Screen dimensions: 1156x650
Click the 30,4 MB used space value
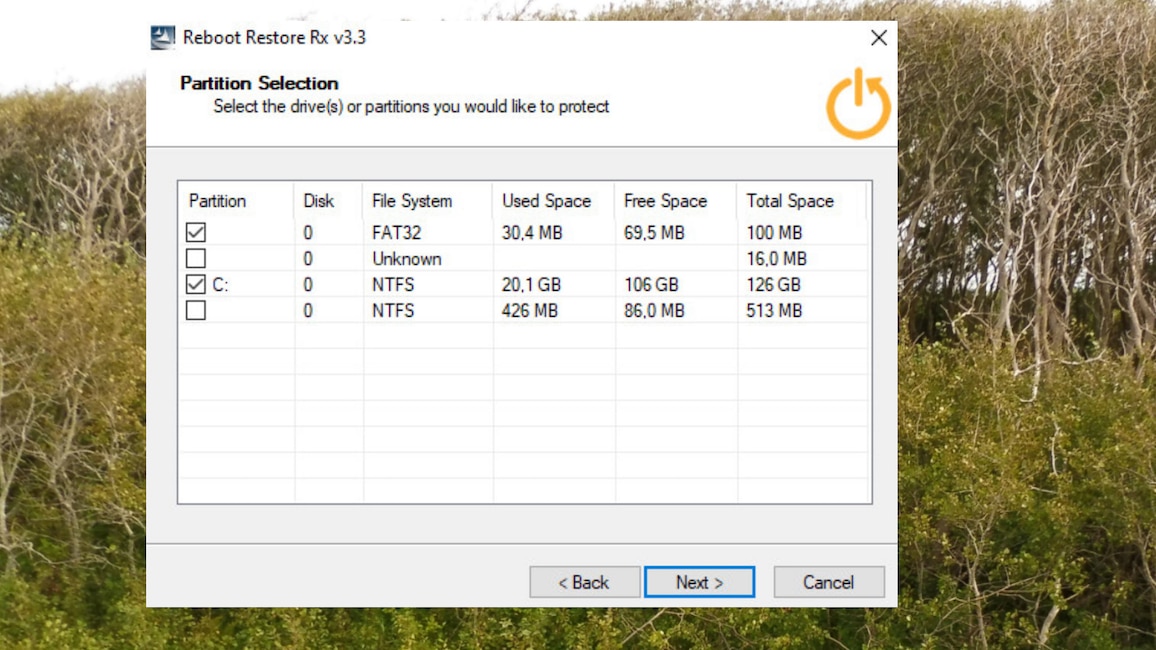[x=532, y=233]
